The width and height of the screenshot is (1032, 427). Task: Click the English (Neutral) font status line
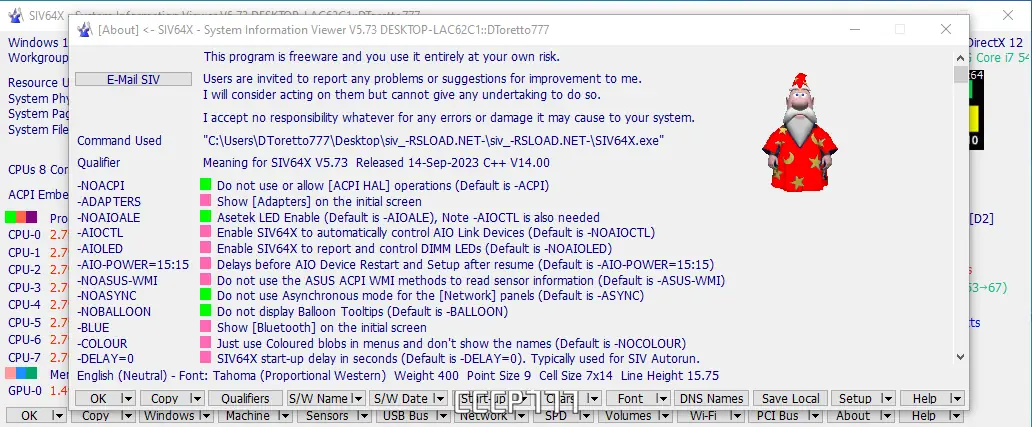[398, 376]
